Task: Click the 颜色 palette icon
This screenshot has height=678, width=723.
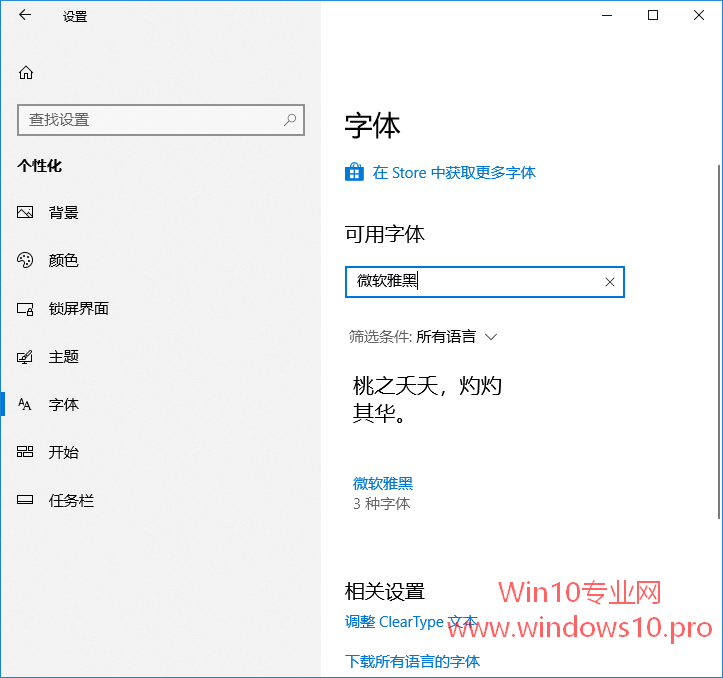Action: (25, 260)
